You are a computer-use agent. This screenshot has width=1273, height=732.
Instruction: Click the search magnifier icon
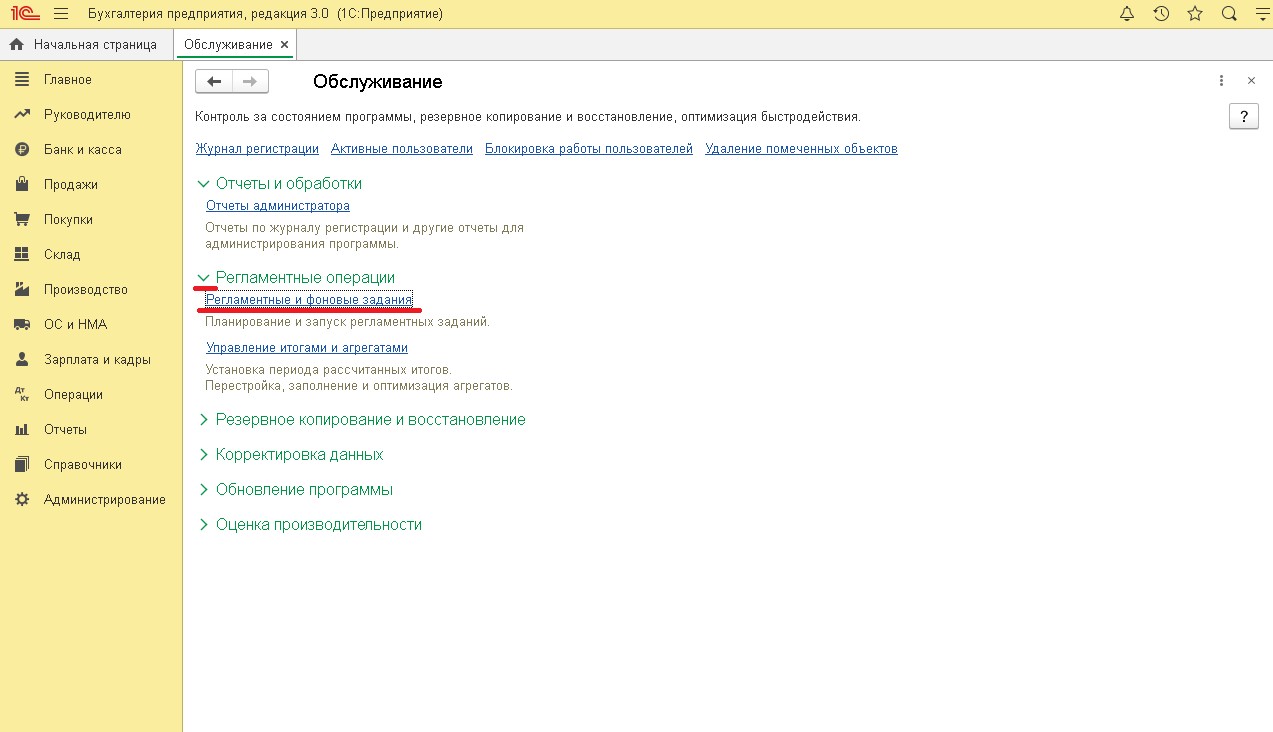1229,14
